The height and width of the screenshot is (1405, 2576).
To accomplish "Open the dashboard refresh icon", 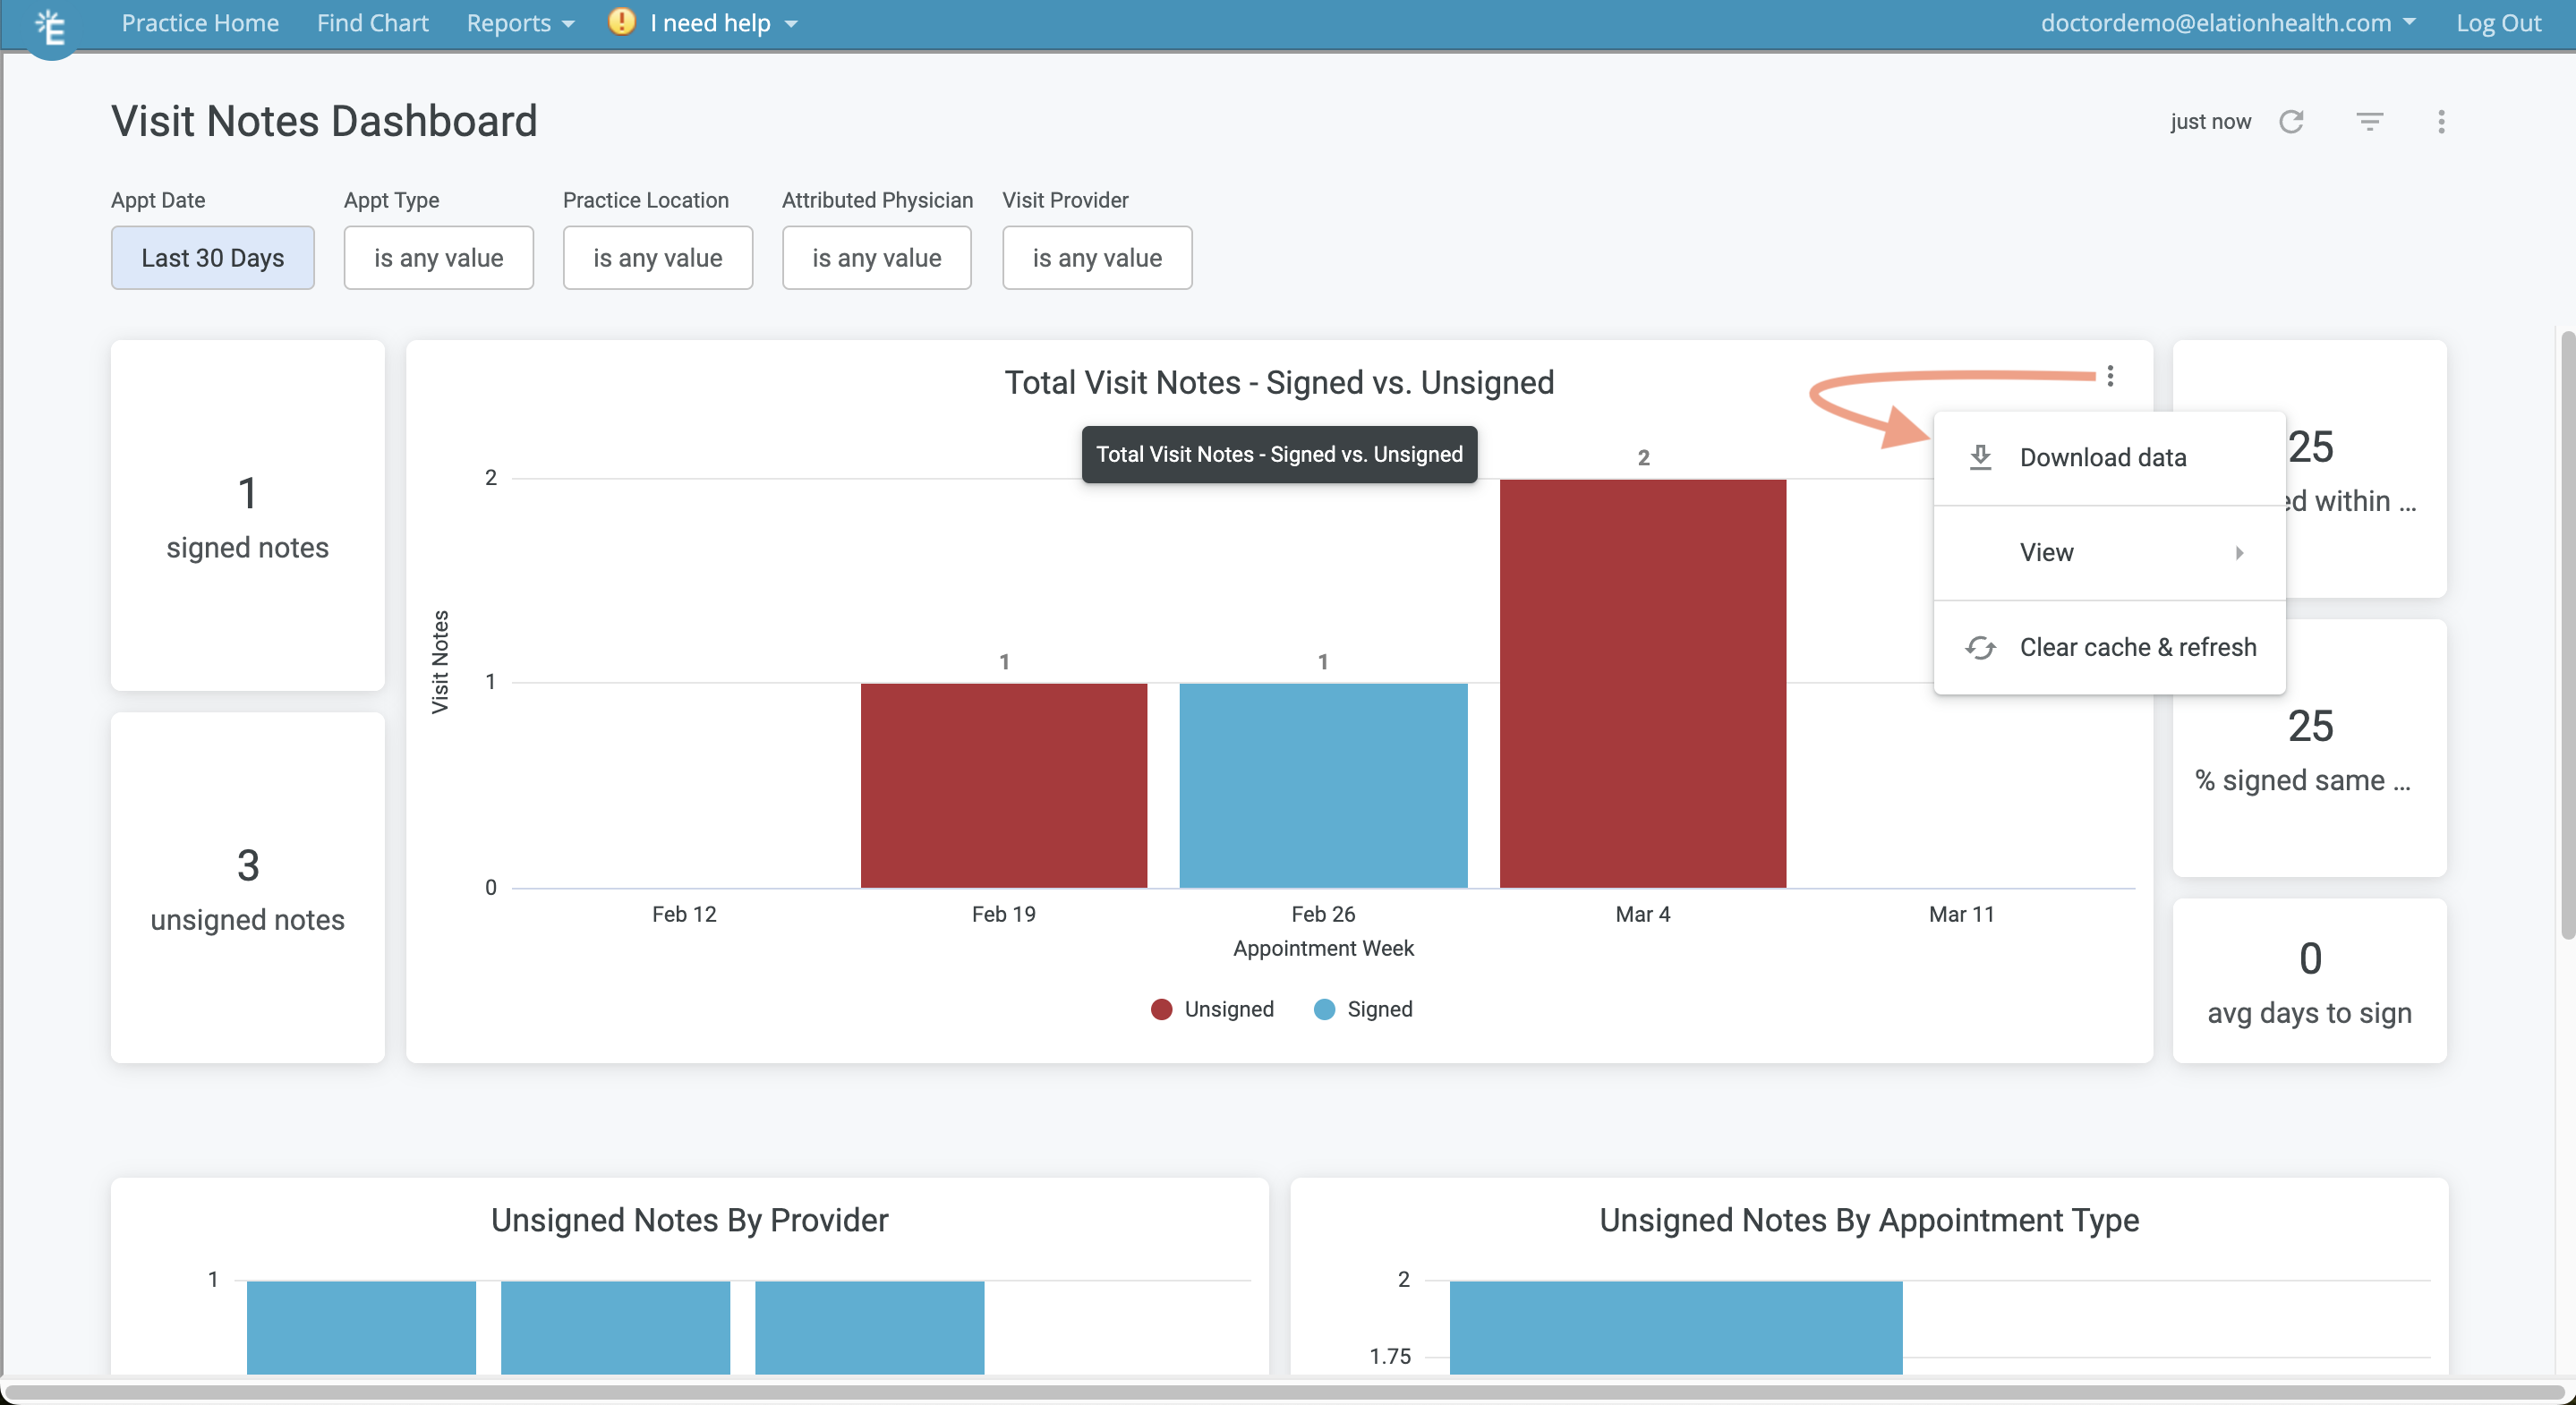I will (2292, 121).
